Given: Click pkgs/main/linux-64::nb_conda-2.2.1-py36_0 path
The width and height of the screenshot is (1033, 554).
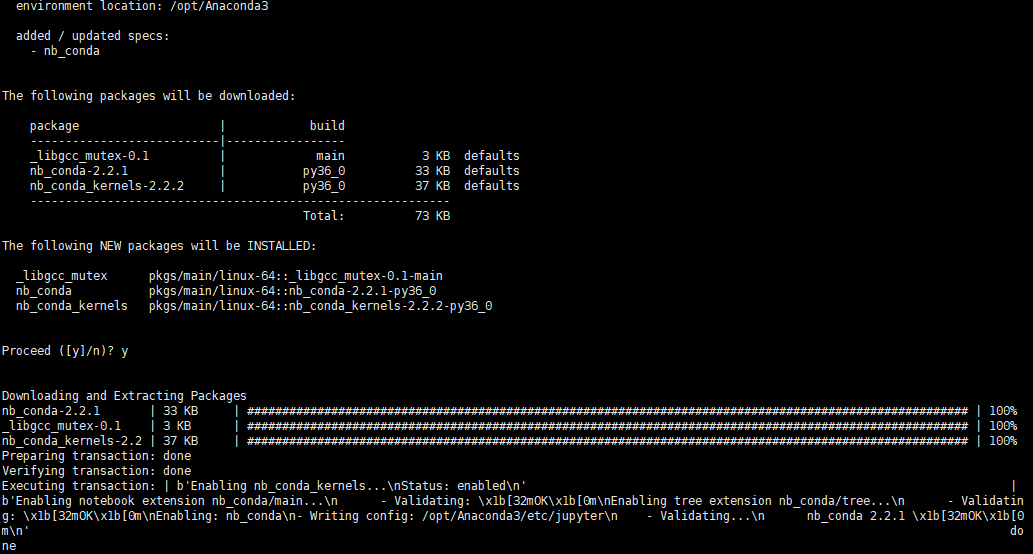Looking at the screenshot, I should tap(292, 291).
